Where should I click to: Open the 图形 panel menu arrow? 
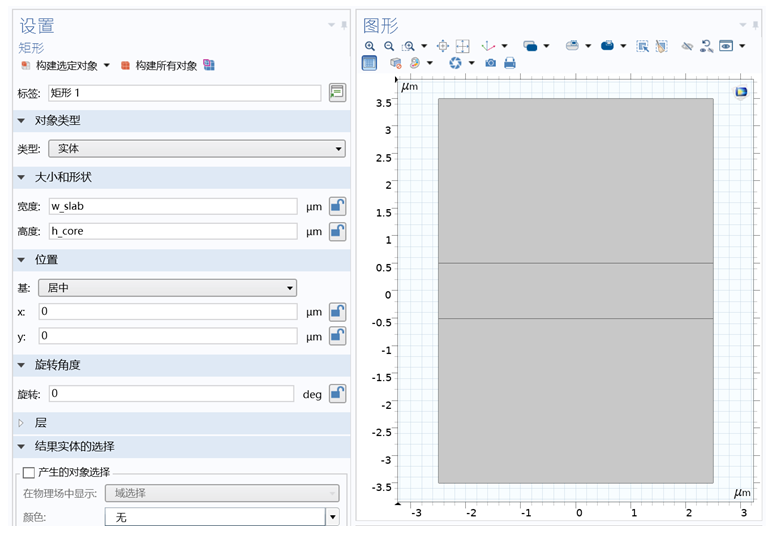pos(743,24)
